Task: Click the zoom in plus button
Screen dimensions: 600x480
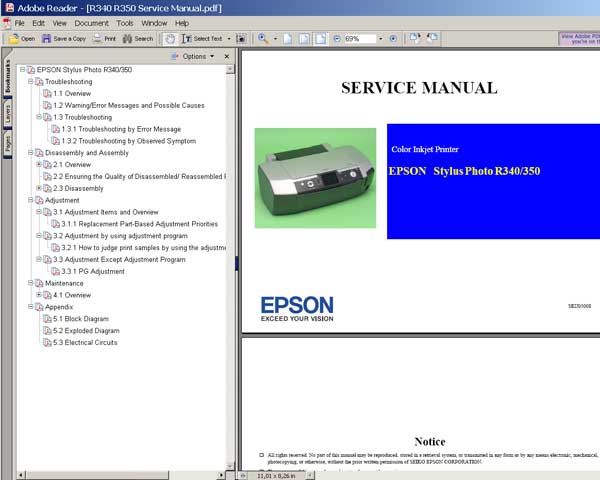Action: coord(393,39)
